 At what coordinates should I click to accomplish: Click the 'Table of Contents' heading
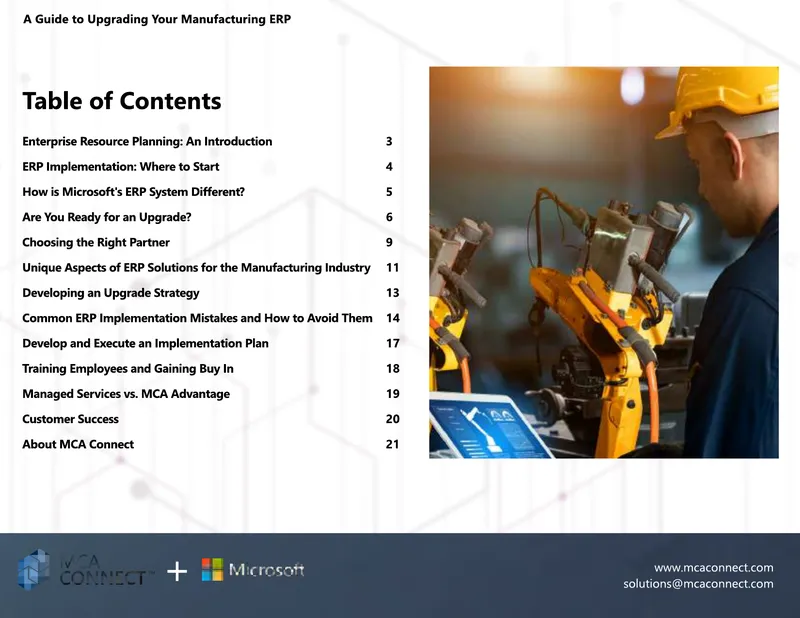[122, 101]
